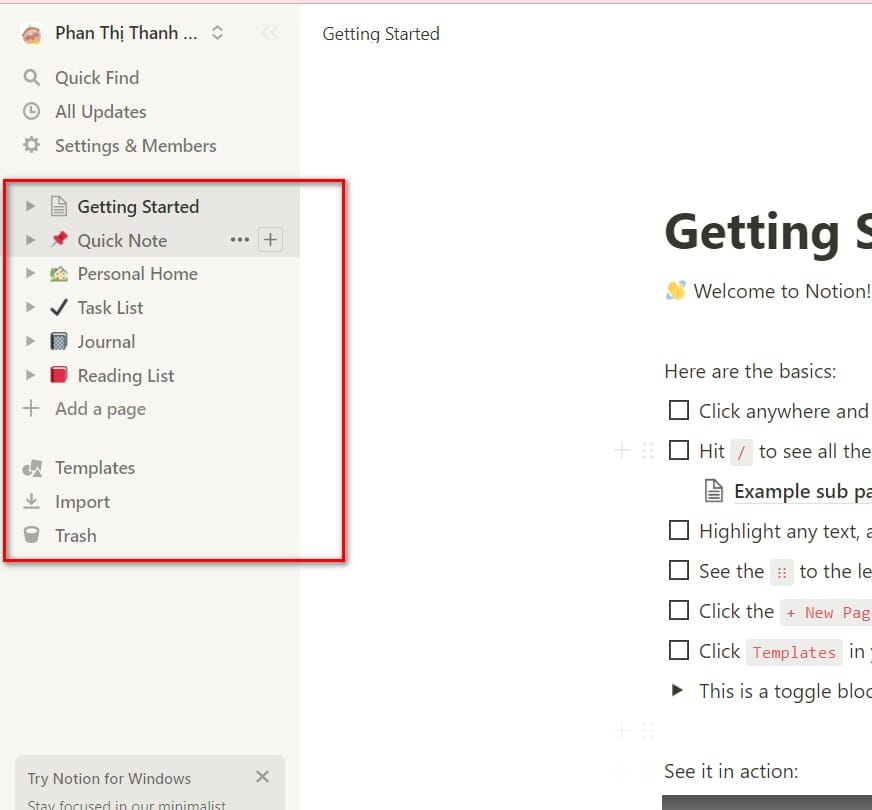
Task: Expand the Task List page tree
Action: 31,307
